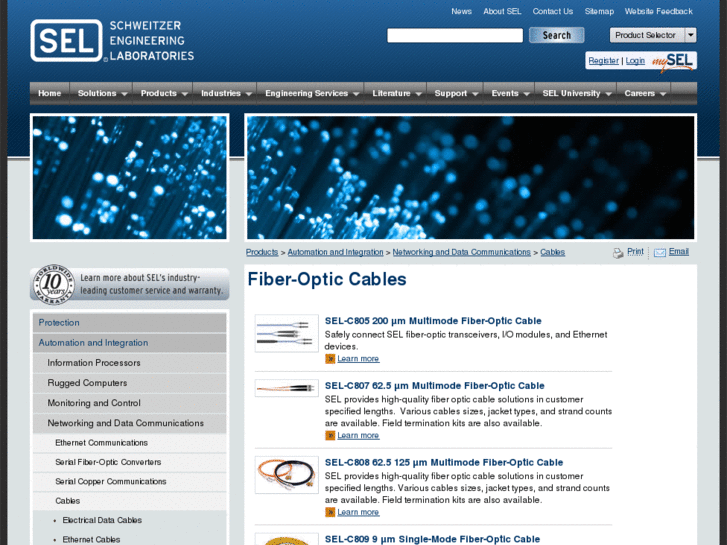The width and height of the screenshot is (727, 545).
Task: Click the SEL-C808 coiled cable thumbnail
Action: [287, 475]
